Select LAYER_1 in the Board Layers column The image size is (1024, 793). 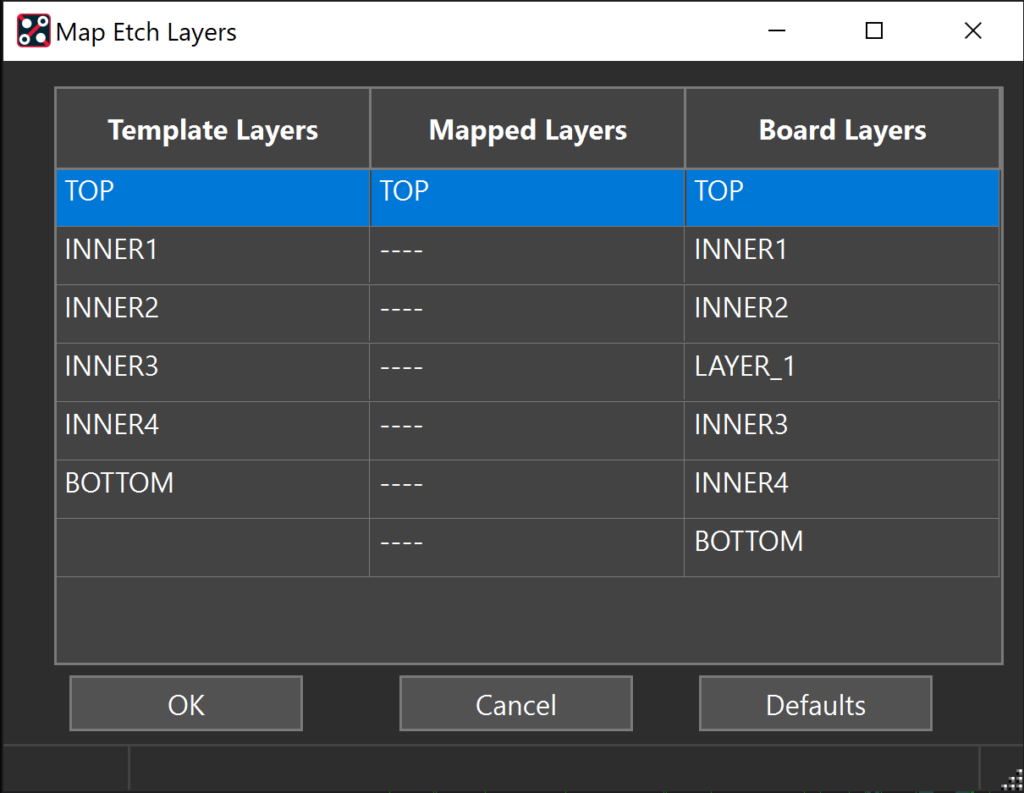pyautogui.click(x=842, y=372)
